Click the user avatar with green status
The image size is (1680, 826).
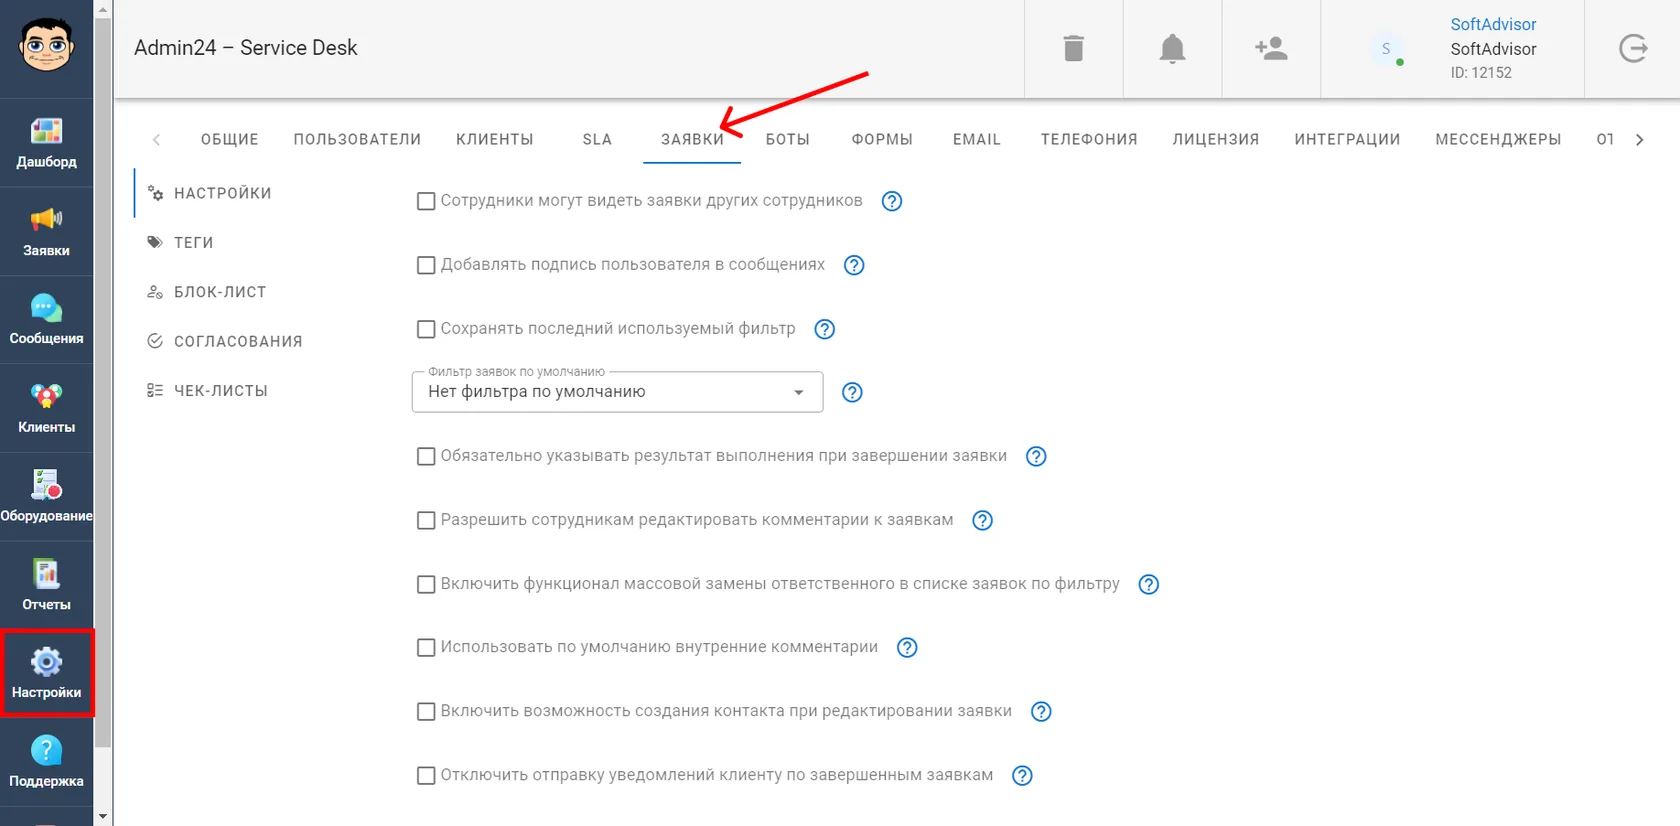point(1386,48)
